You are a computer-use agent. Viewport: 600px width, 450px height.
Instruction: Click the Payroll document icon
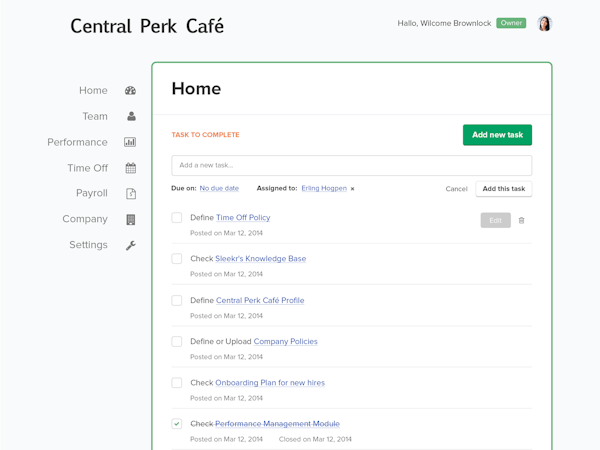click(130, 194)
